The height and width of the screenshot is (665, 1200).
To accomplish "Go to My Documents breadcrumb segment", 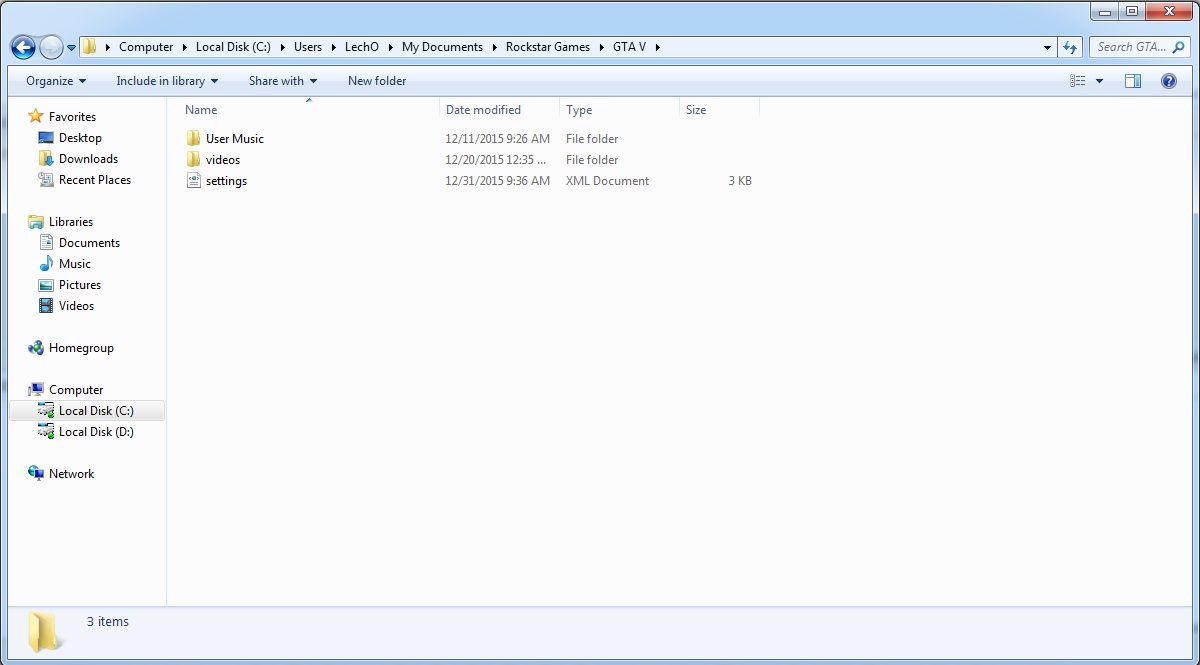I will (442, 47).
